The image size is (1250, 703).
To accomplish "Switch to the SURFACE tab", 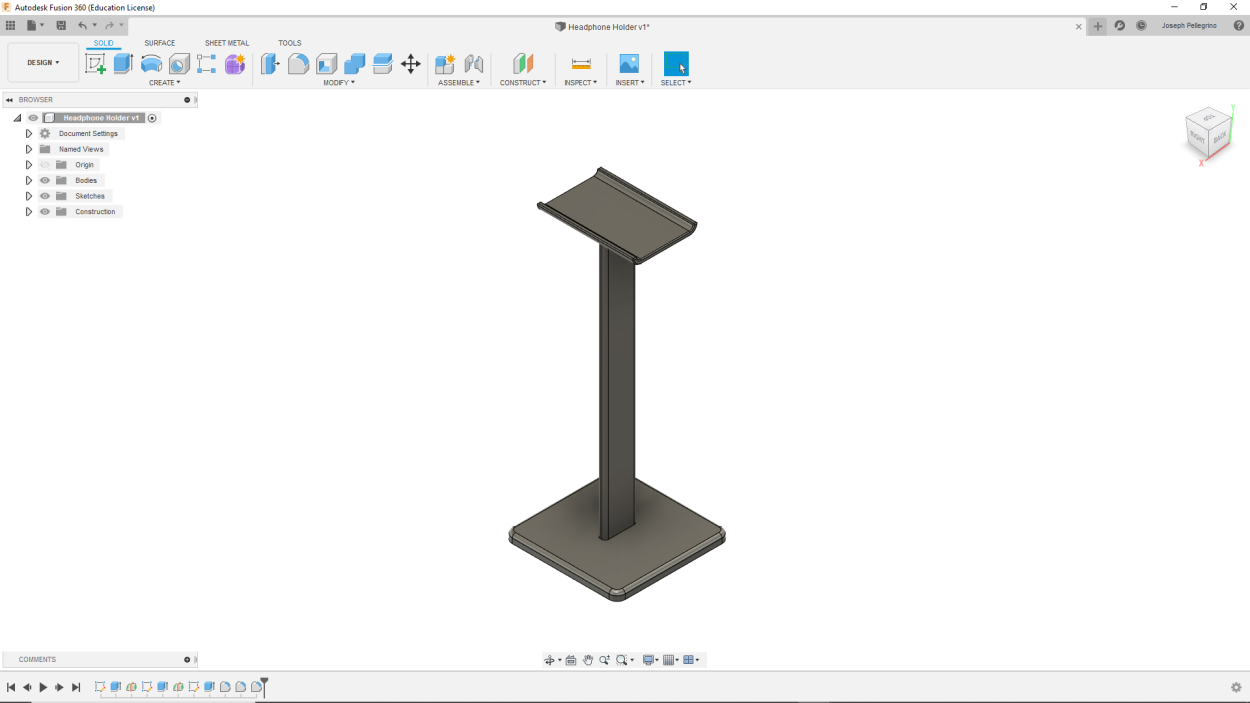I will point(160,43).
